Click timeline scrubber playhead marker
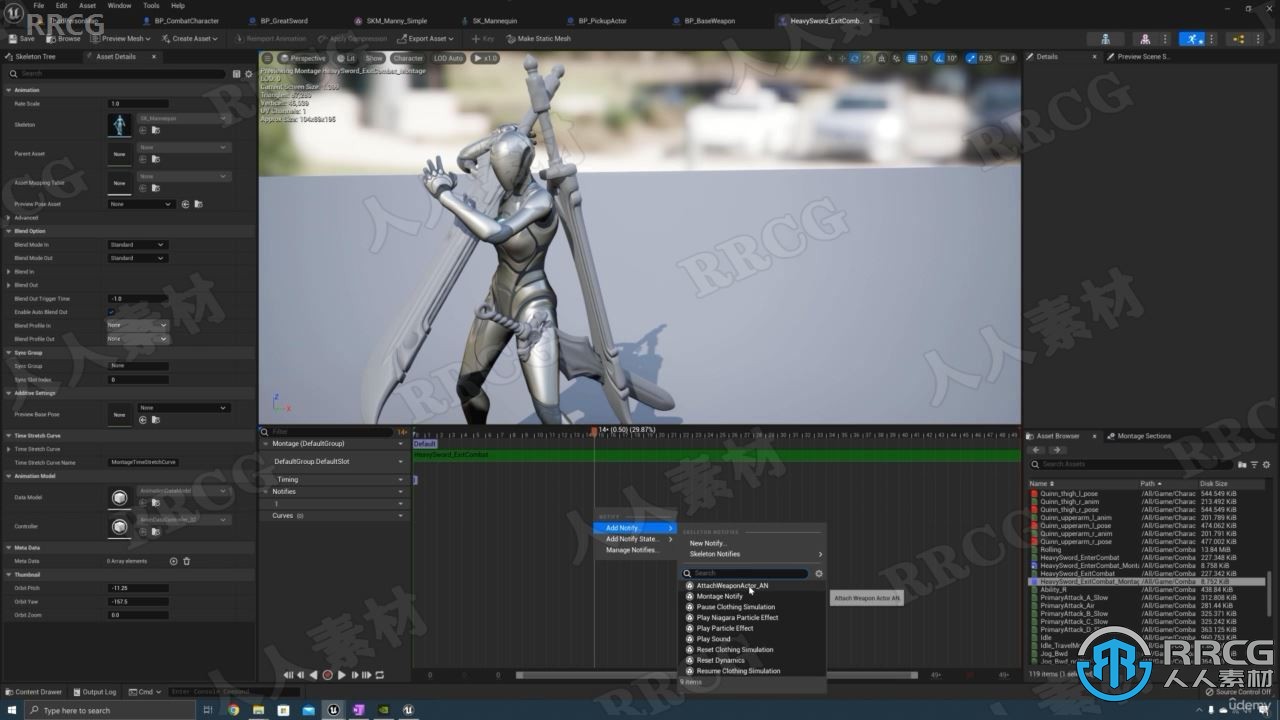 coord(594,431)
